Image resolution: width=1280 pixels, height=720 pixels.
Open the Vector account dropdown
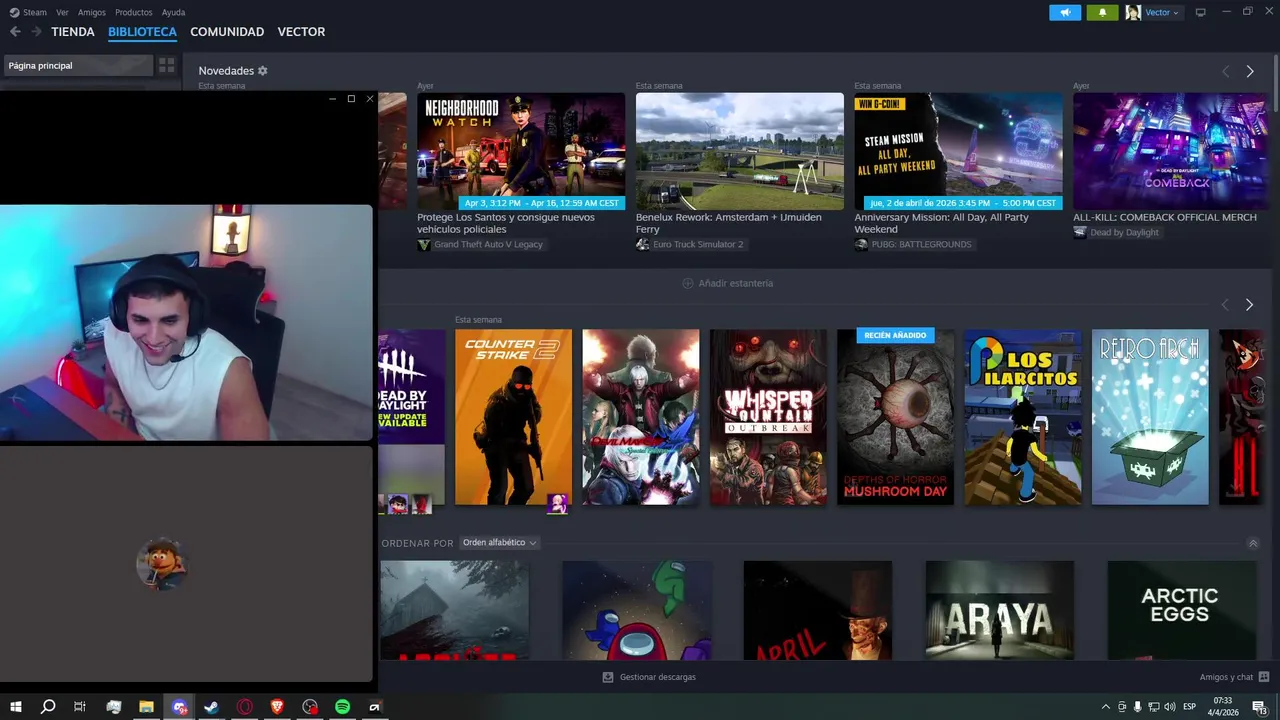(x=1163, y=12)
